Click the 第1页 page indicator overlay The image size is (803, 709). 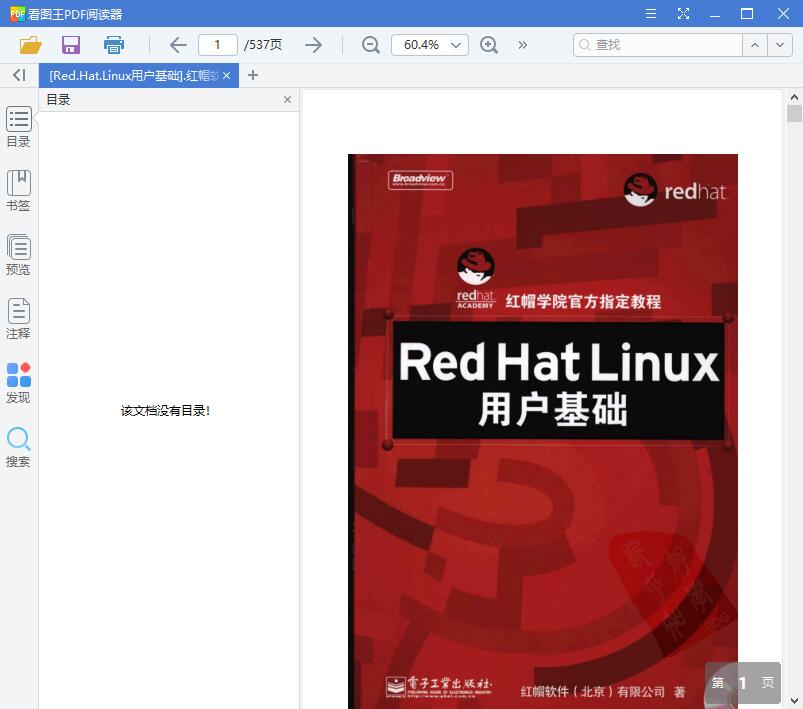tap(743, 682)
